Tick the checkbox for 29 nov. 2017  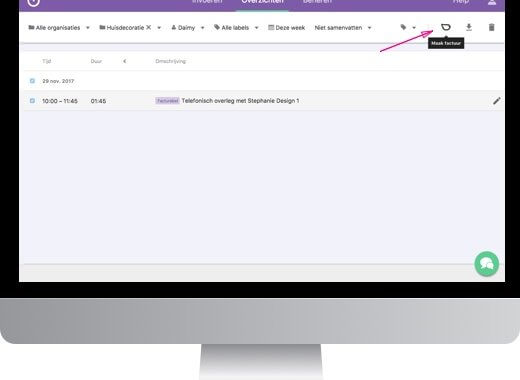pos(32,81)
